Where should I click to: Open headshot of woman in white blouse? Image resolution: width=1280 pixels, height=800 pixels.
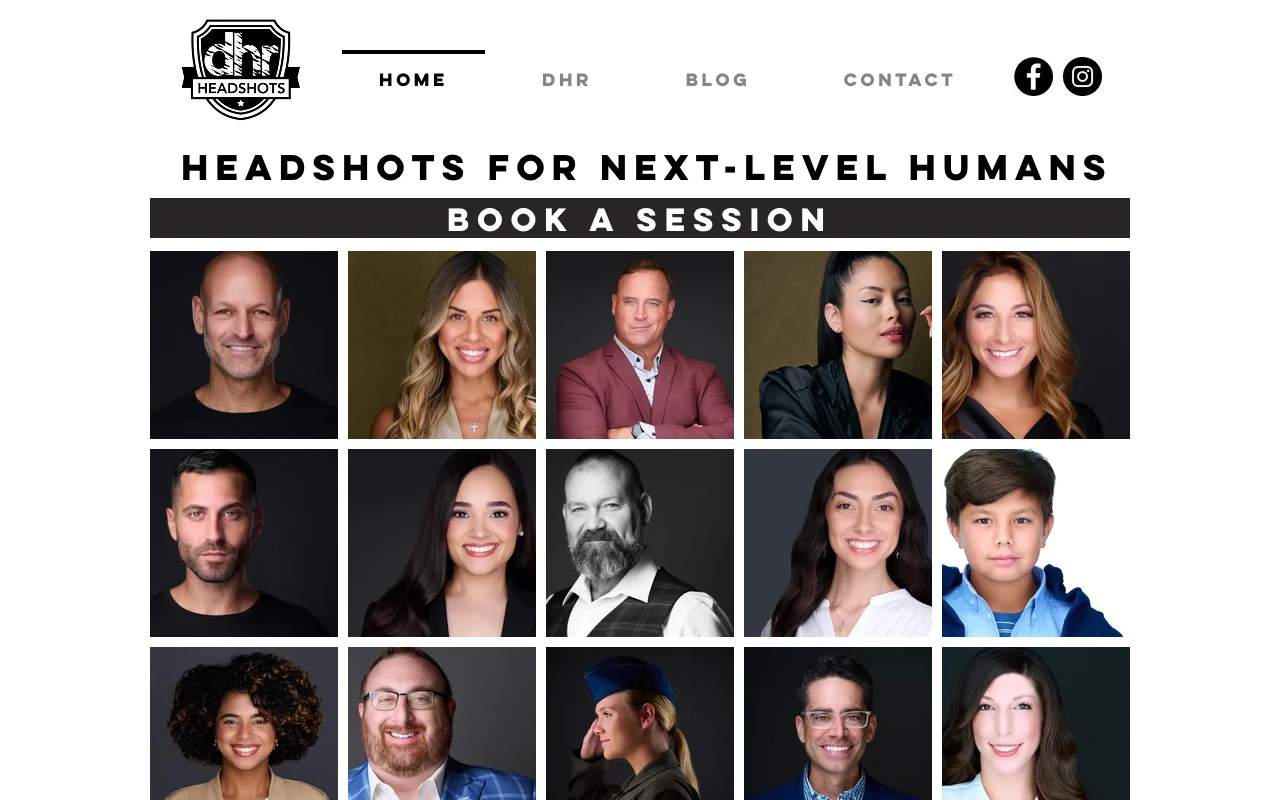tap(838, 543)
